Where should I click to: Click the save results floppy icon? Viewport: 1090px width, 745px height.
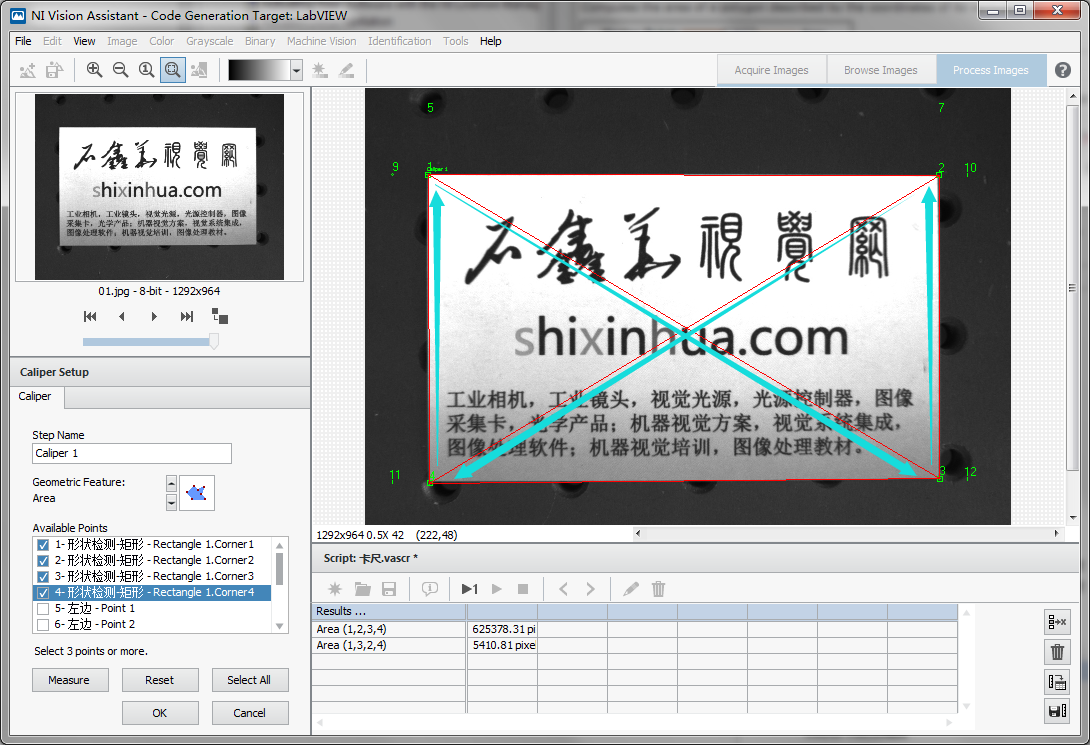pyautogui.click(x=1057, y=711)
